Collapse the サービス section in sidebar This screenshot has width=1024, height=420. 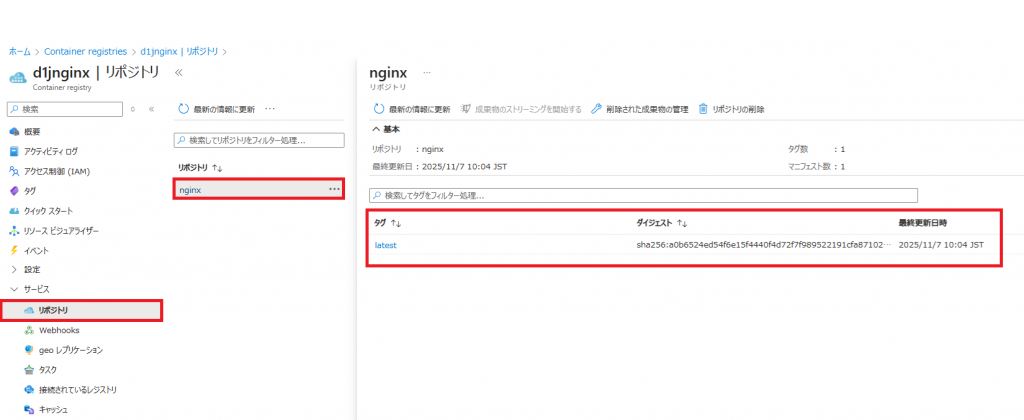pyautogui.click(x=14, y=289)
